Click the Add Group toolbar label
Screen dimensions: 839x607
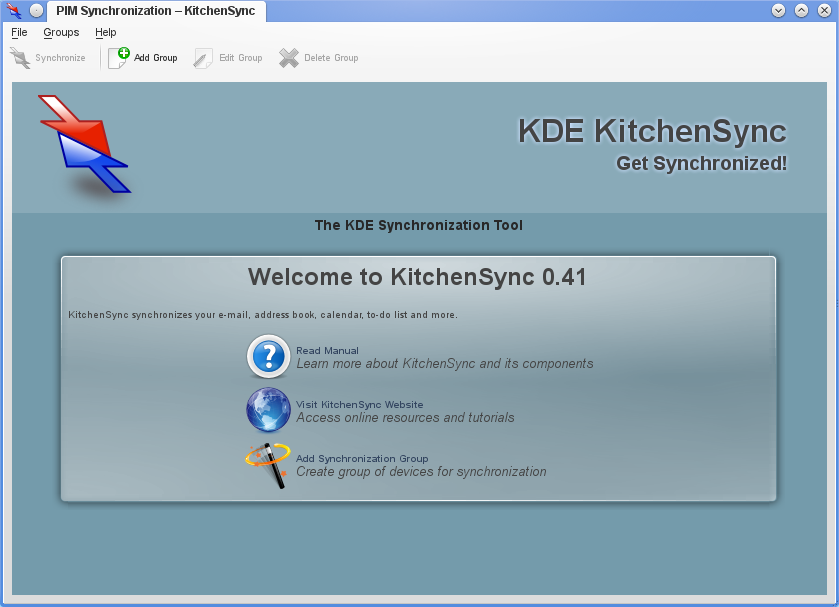(155, 58)
